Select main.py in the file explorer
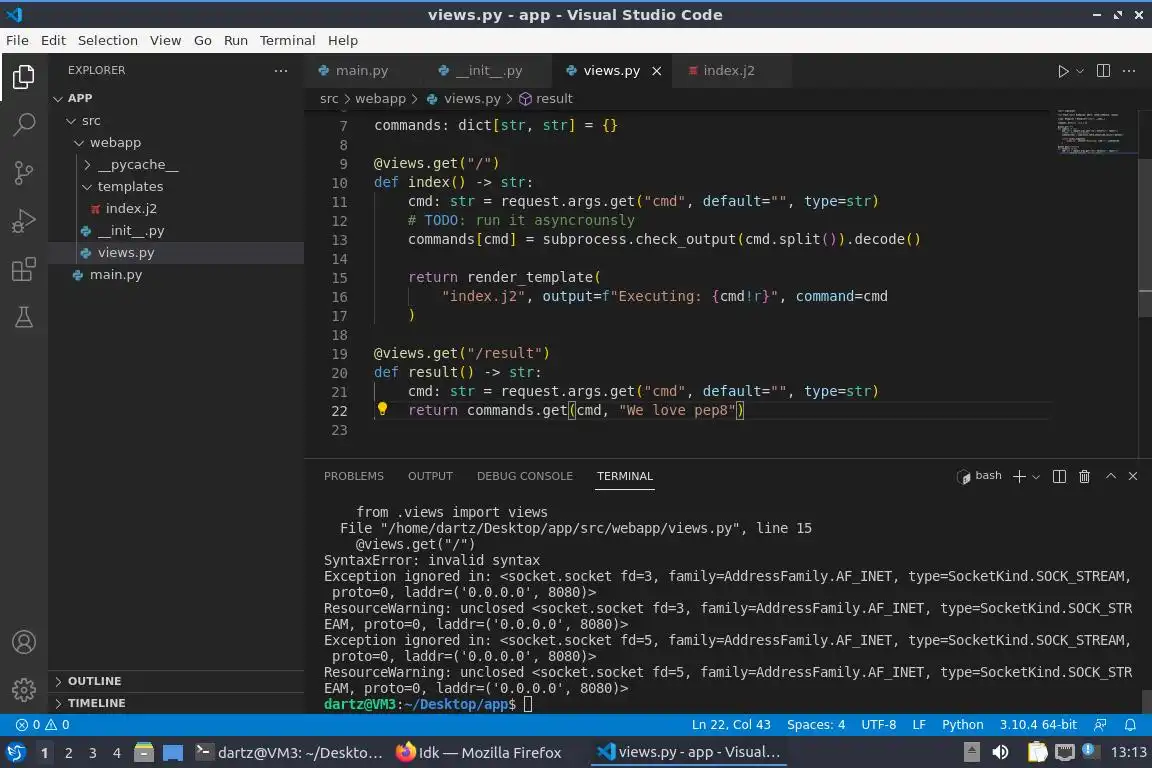The height and width of the screenshot is (768, 1152). pos(176,275)
